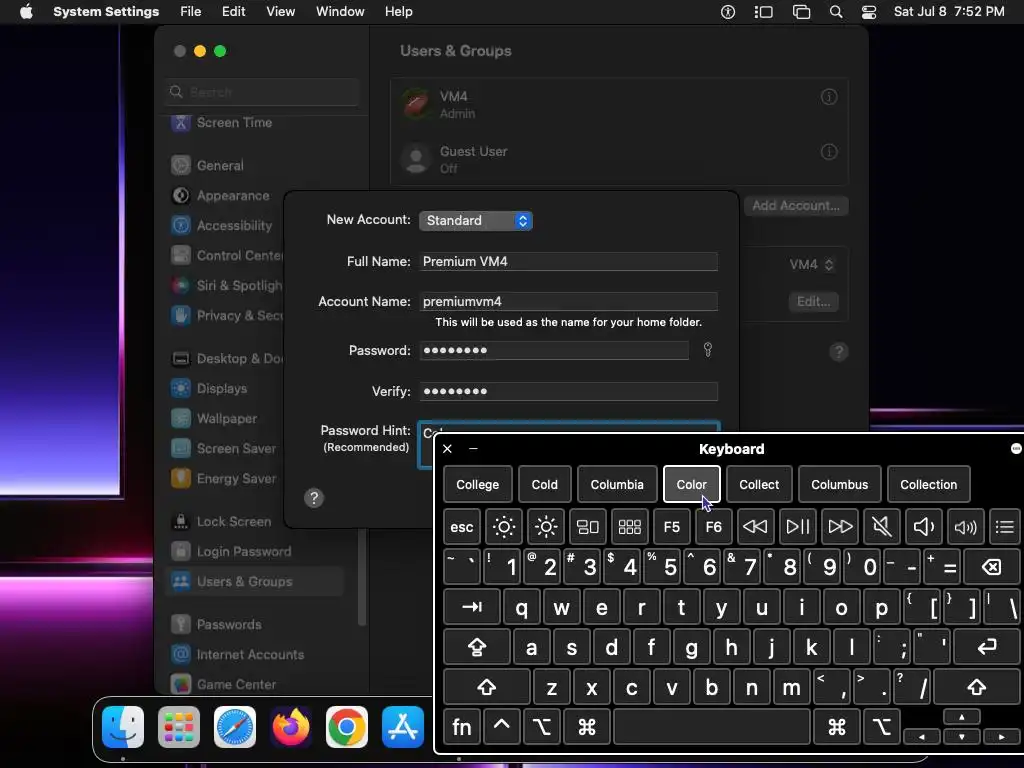This screenshot has height=768, width=1024.
Task: Toggle the left command key
Action: pyautogui.click(x=587, y=727)
